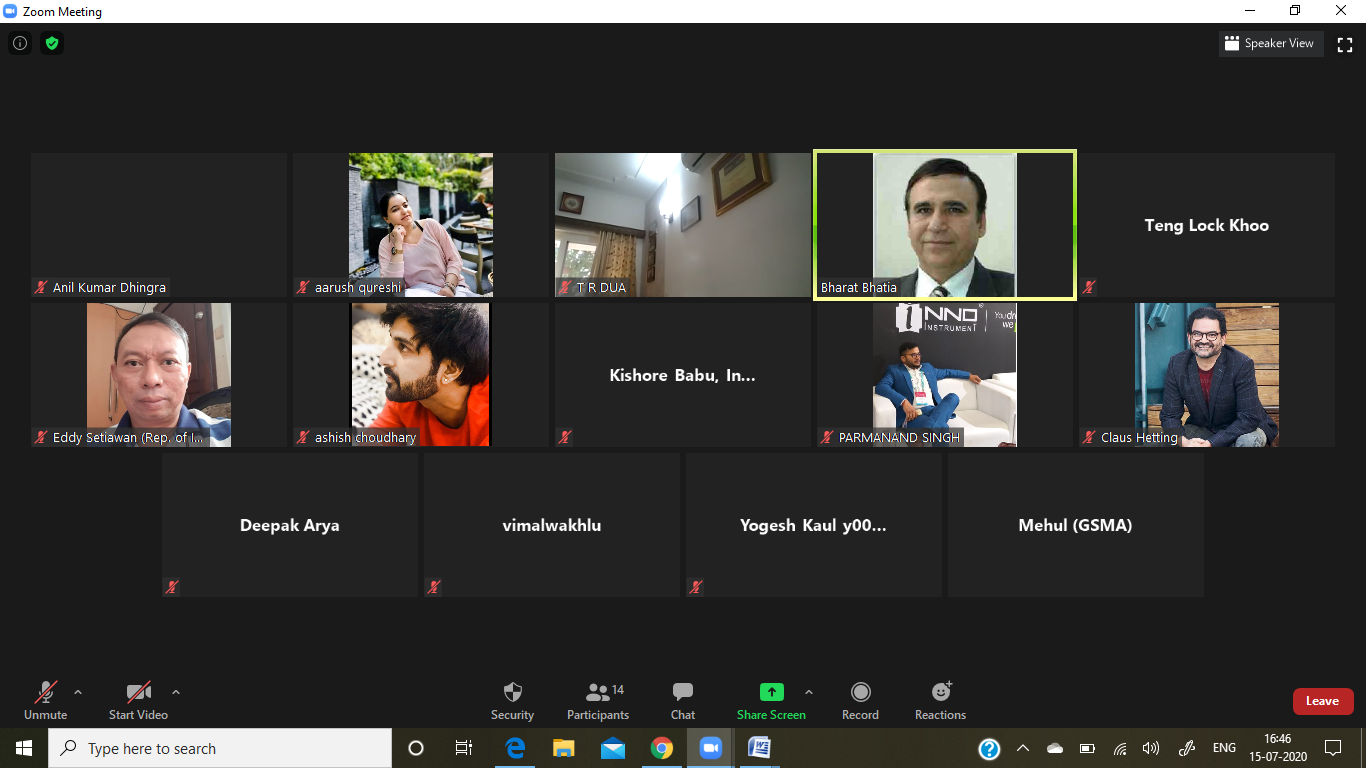Expand video options arrow beside Start Video
1366x768 pixels.
pos(176,692)
